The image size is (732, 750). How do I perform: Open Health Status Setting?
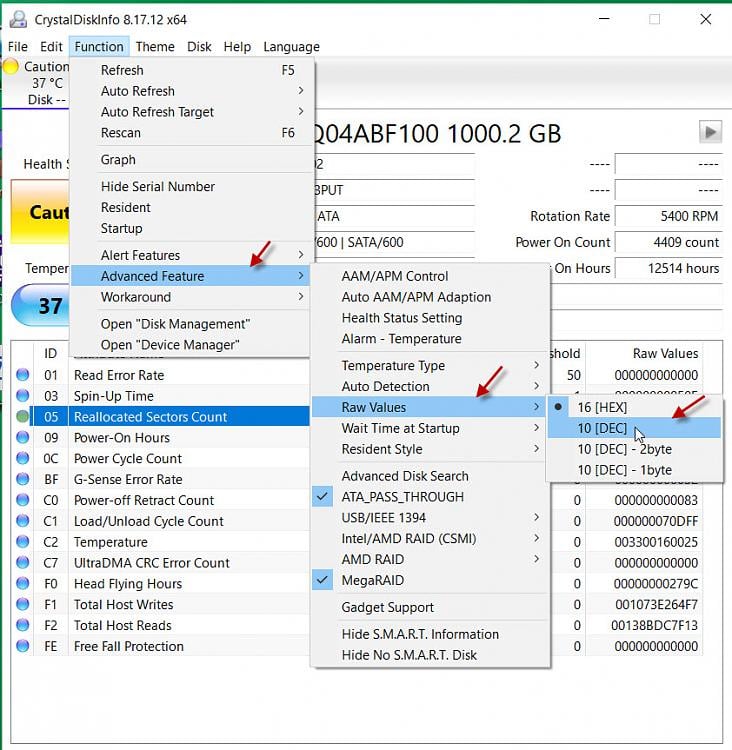coord(430,318)
